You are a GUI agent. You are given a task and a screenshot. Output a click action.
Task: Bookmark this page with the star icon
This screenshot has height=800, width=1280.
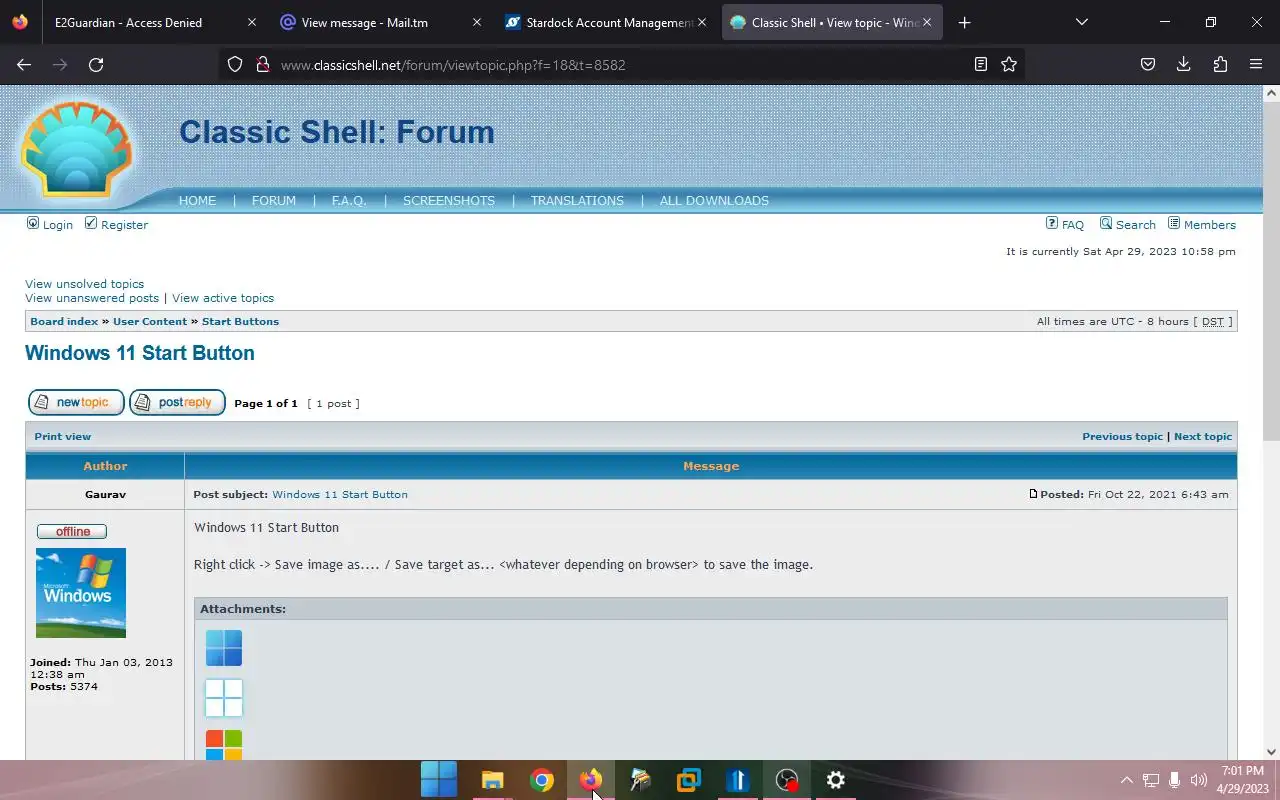click(x=1009, y=64)
